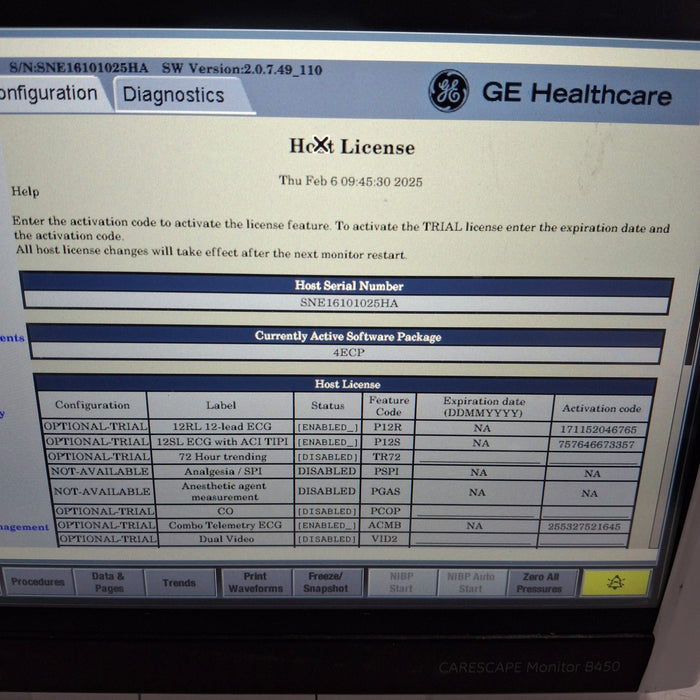Image resolution: width=700 pixels, height=700 pixels.
Task: Click feature code ACMB
Action: click(384, 525)
